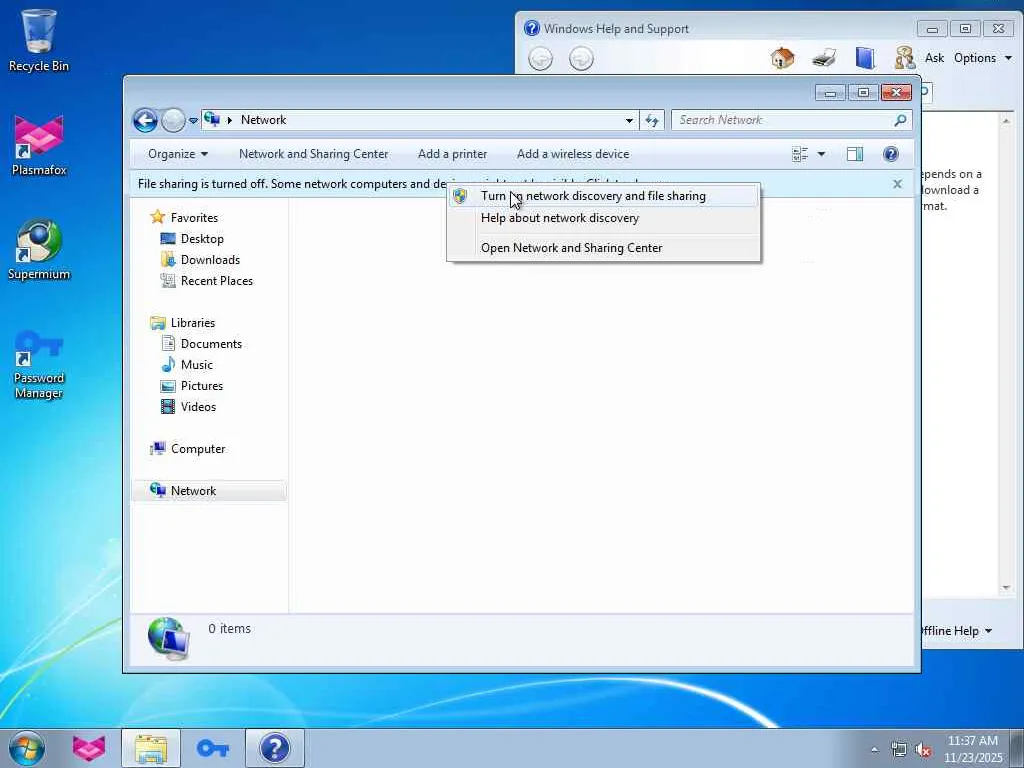Open Recent Places in Favorites

point(216,281)
